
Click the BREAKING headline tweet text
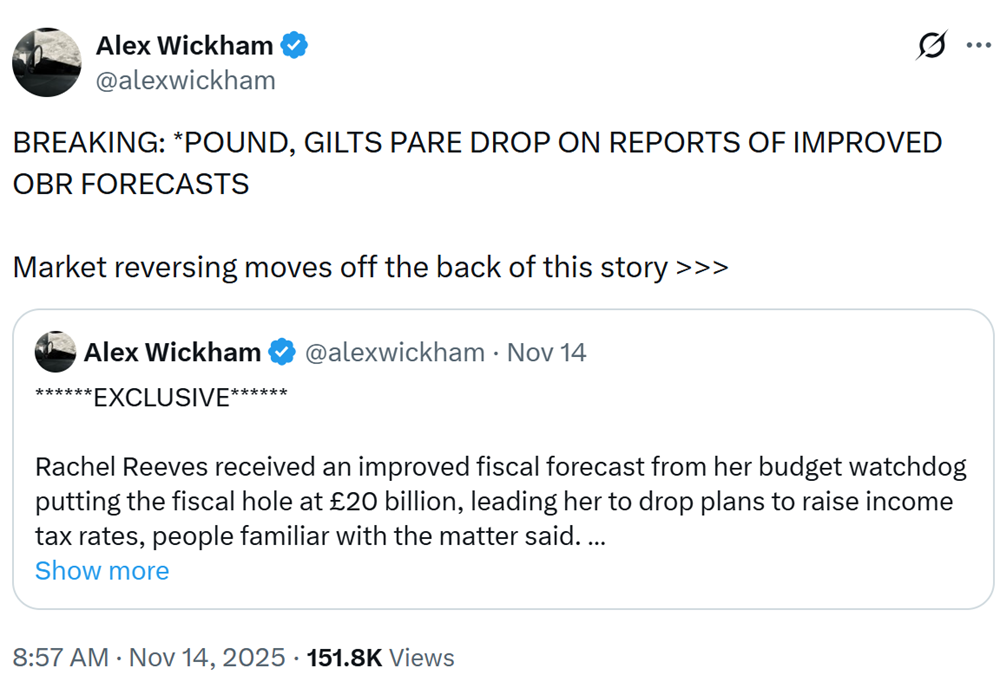point(476,143)
